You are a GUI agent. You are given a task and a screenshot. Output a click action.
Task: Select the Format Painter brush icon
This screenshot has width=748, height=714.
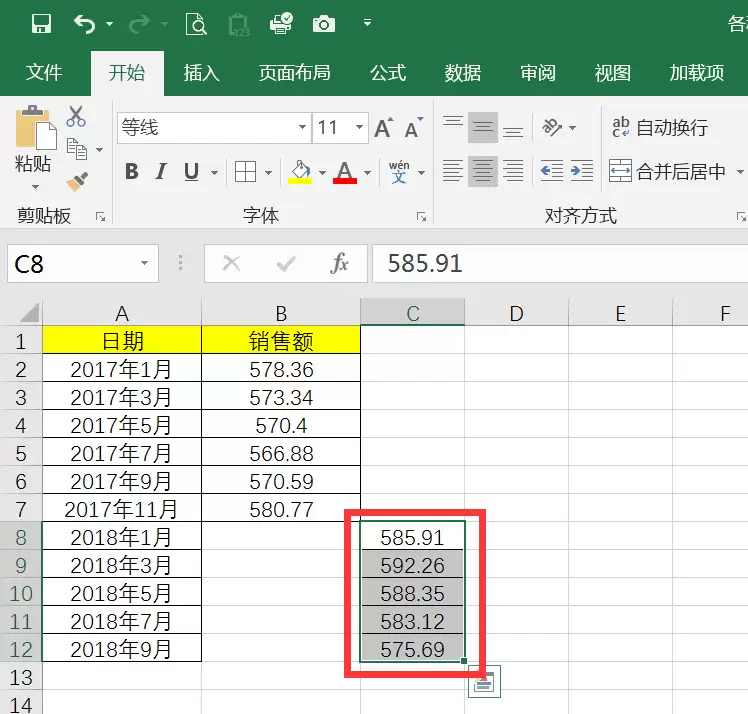click(77, 182)
